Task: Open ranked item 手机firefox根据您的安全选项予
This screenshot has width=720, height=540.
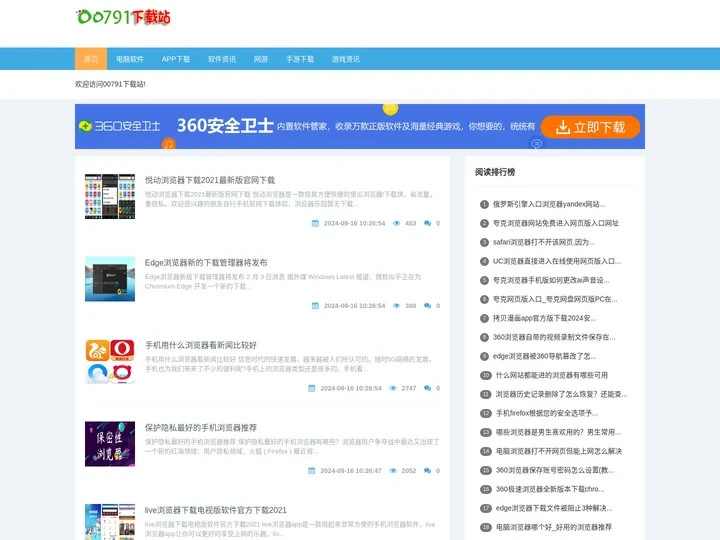Action: [x=547, y=413]
